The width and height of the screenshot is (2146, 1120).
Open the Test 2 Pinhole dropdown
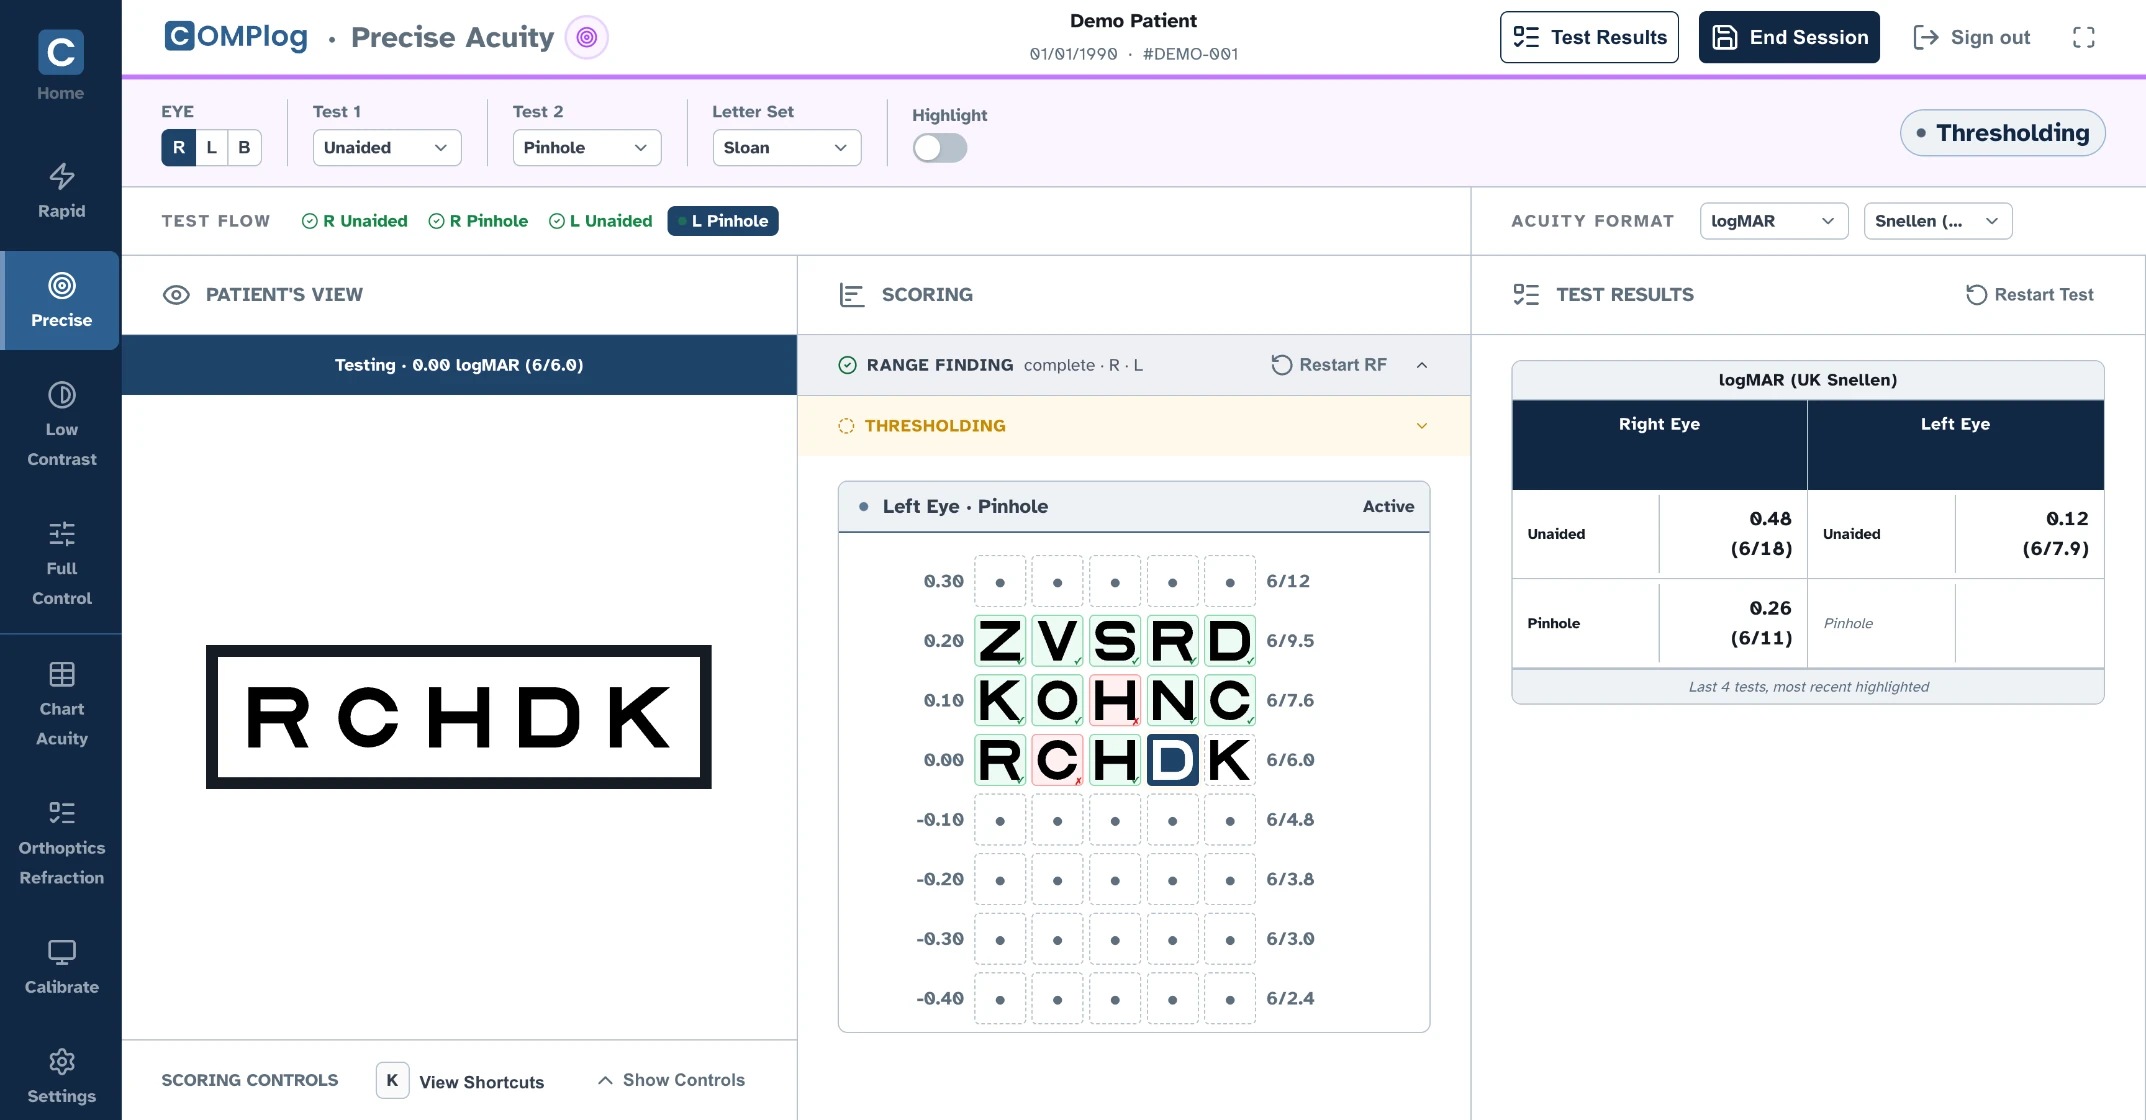coord(587,148)
